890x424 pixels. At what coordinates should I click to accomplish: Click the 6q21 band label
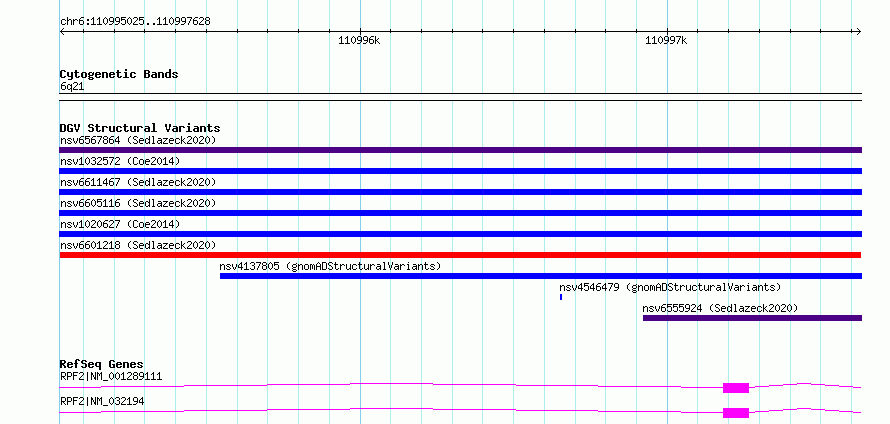tap(72, 87)
